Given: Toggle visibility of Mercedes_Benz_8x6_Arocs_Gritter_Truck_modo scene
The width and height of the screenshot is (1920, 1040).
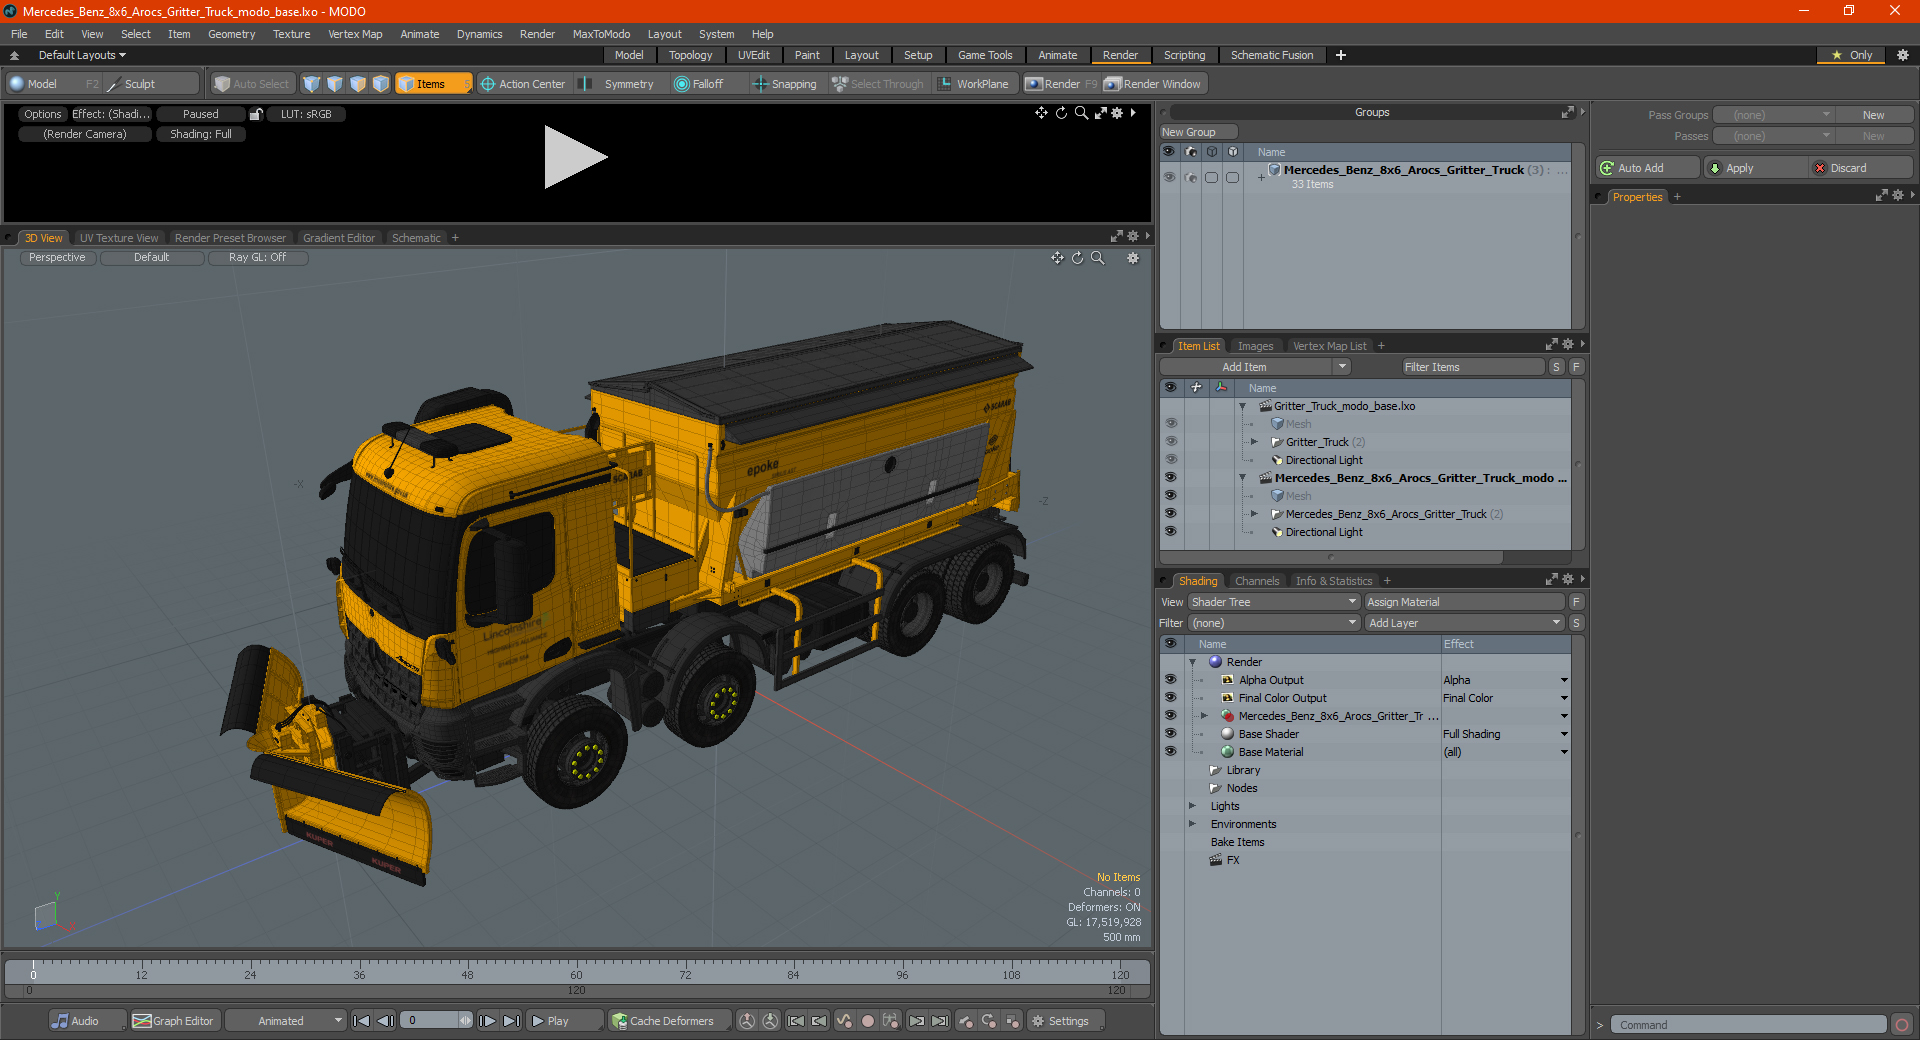Looking at the screenshot, I should (1170, 478).
